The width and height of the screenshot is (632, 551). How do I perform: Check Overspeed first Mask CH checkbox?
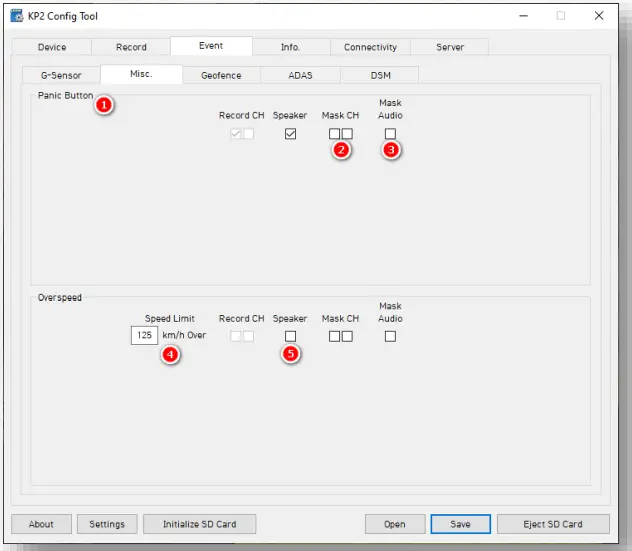334,336
